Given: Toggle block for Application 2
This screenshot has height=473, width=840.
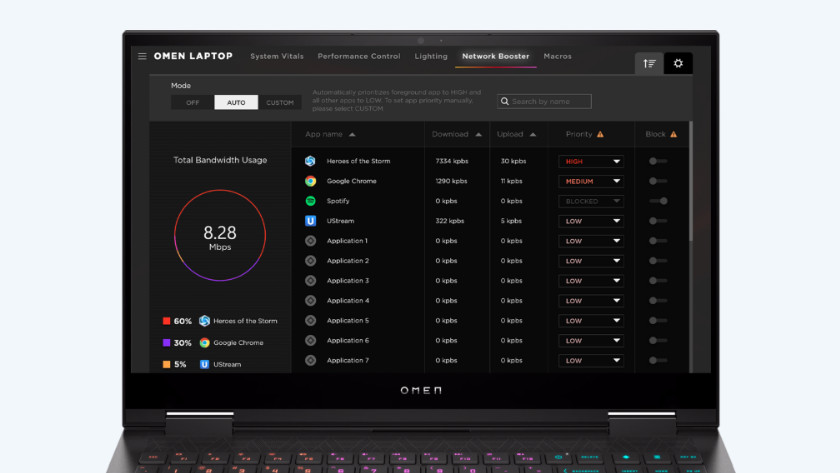Looking at the screenshot, I should [x=658, y=261].
